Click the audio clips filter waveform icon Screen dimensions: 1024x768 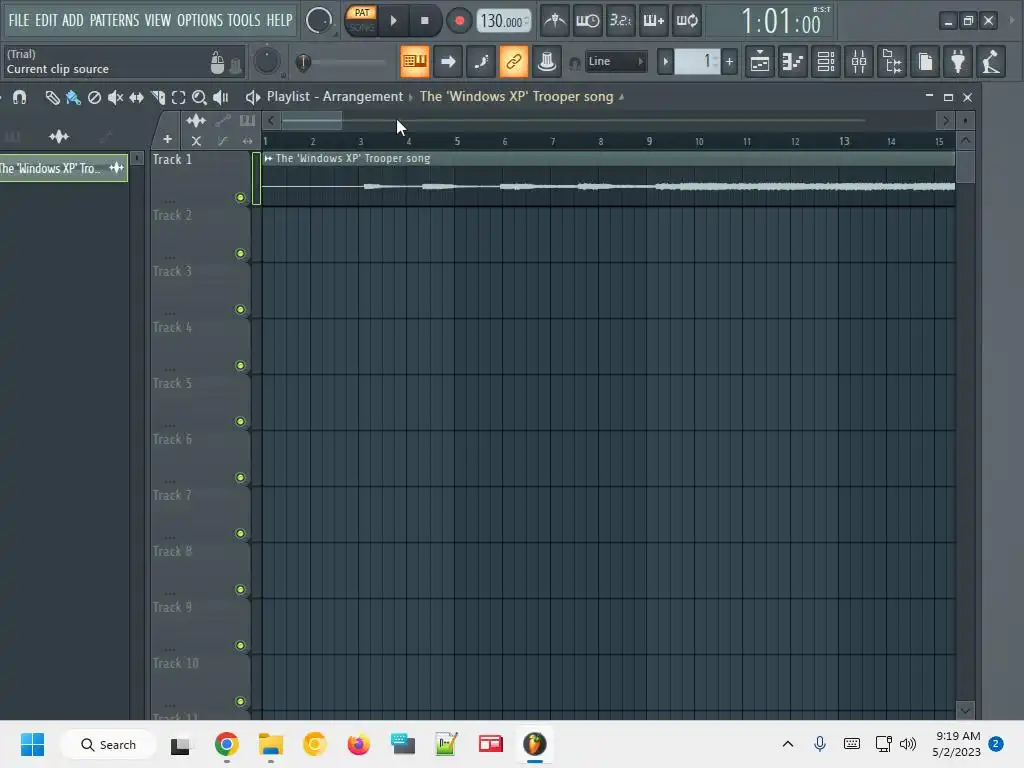point(59,136)
